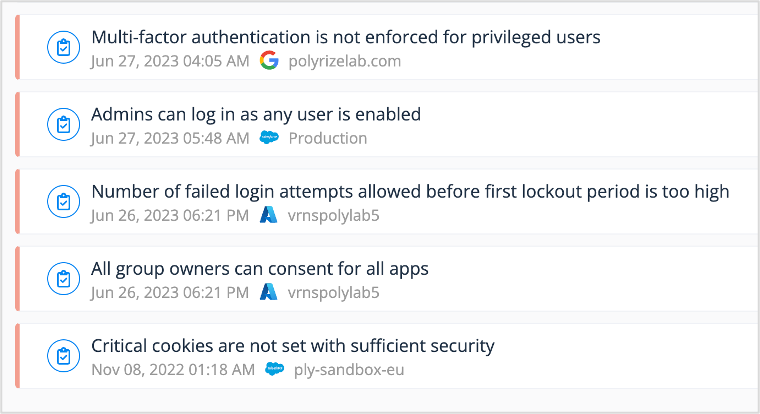760x414 pixels.
Task: Click Azure logo in group owners consent row
Action: 269,292
